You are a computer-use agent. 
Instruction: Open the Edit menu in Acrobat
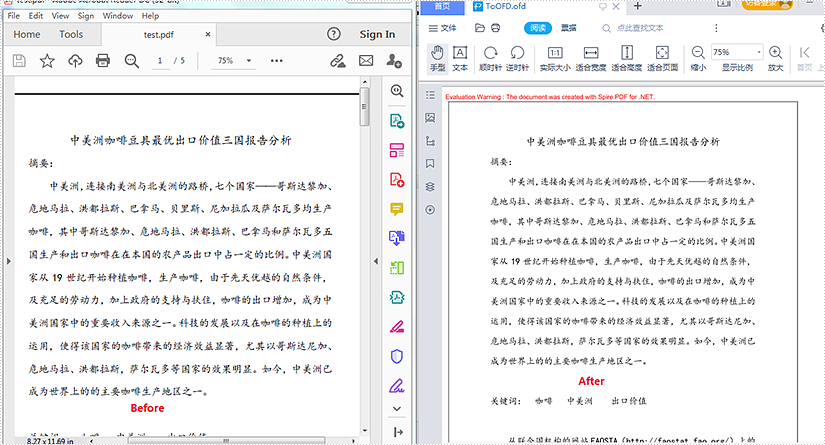coord(36,16)
